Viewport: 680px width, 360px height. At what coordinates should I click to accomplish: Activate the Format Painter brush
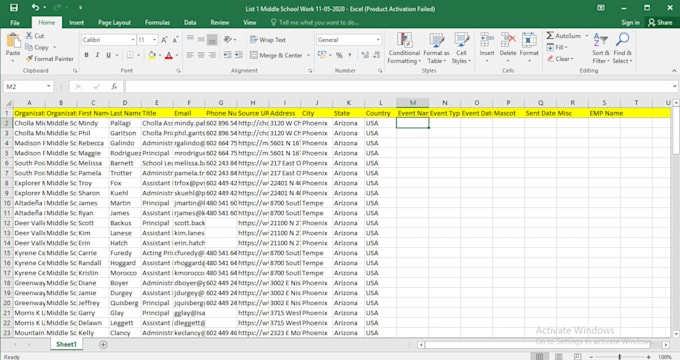tap(29, 59)
